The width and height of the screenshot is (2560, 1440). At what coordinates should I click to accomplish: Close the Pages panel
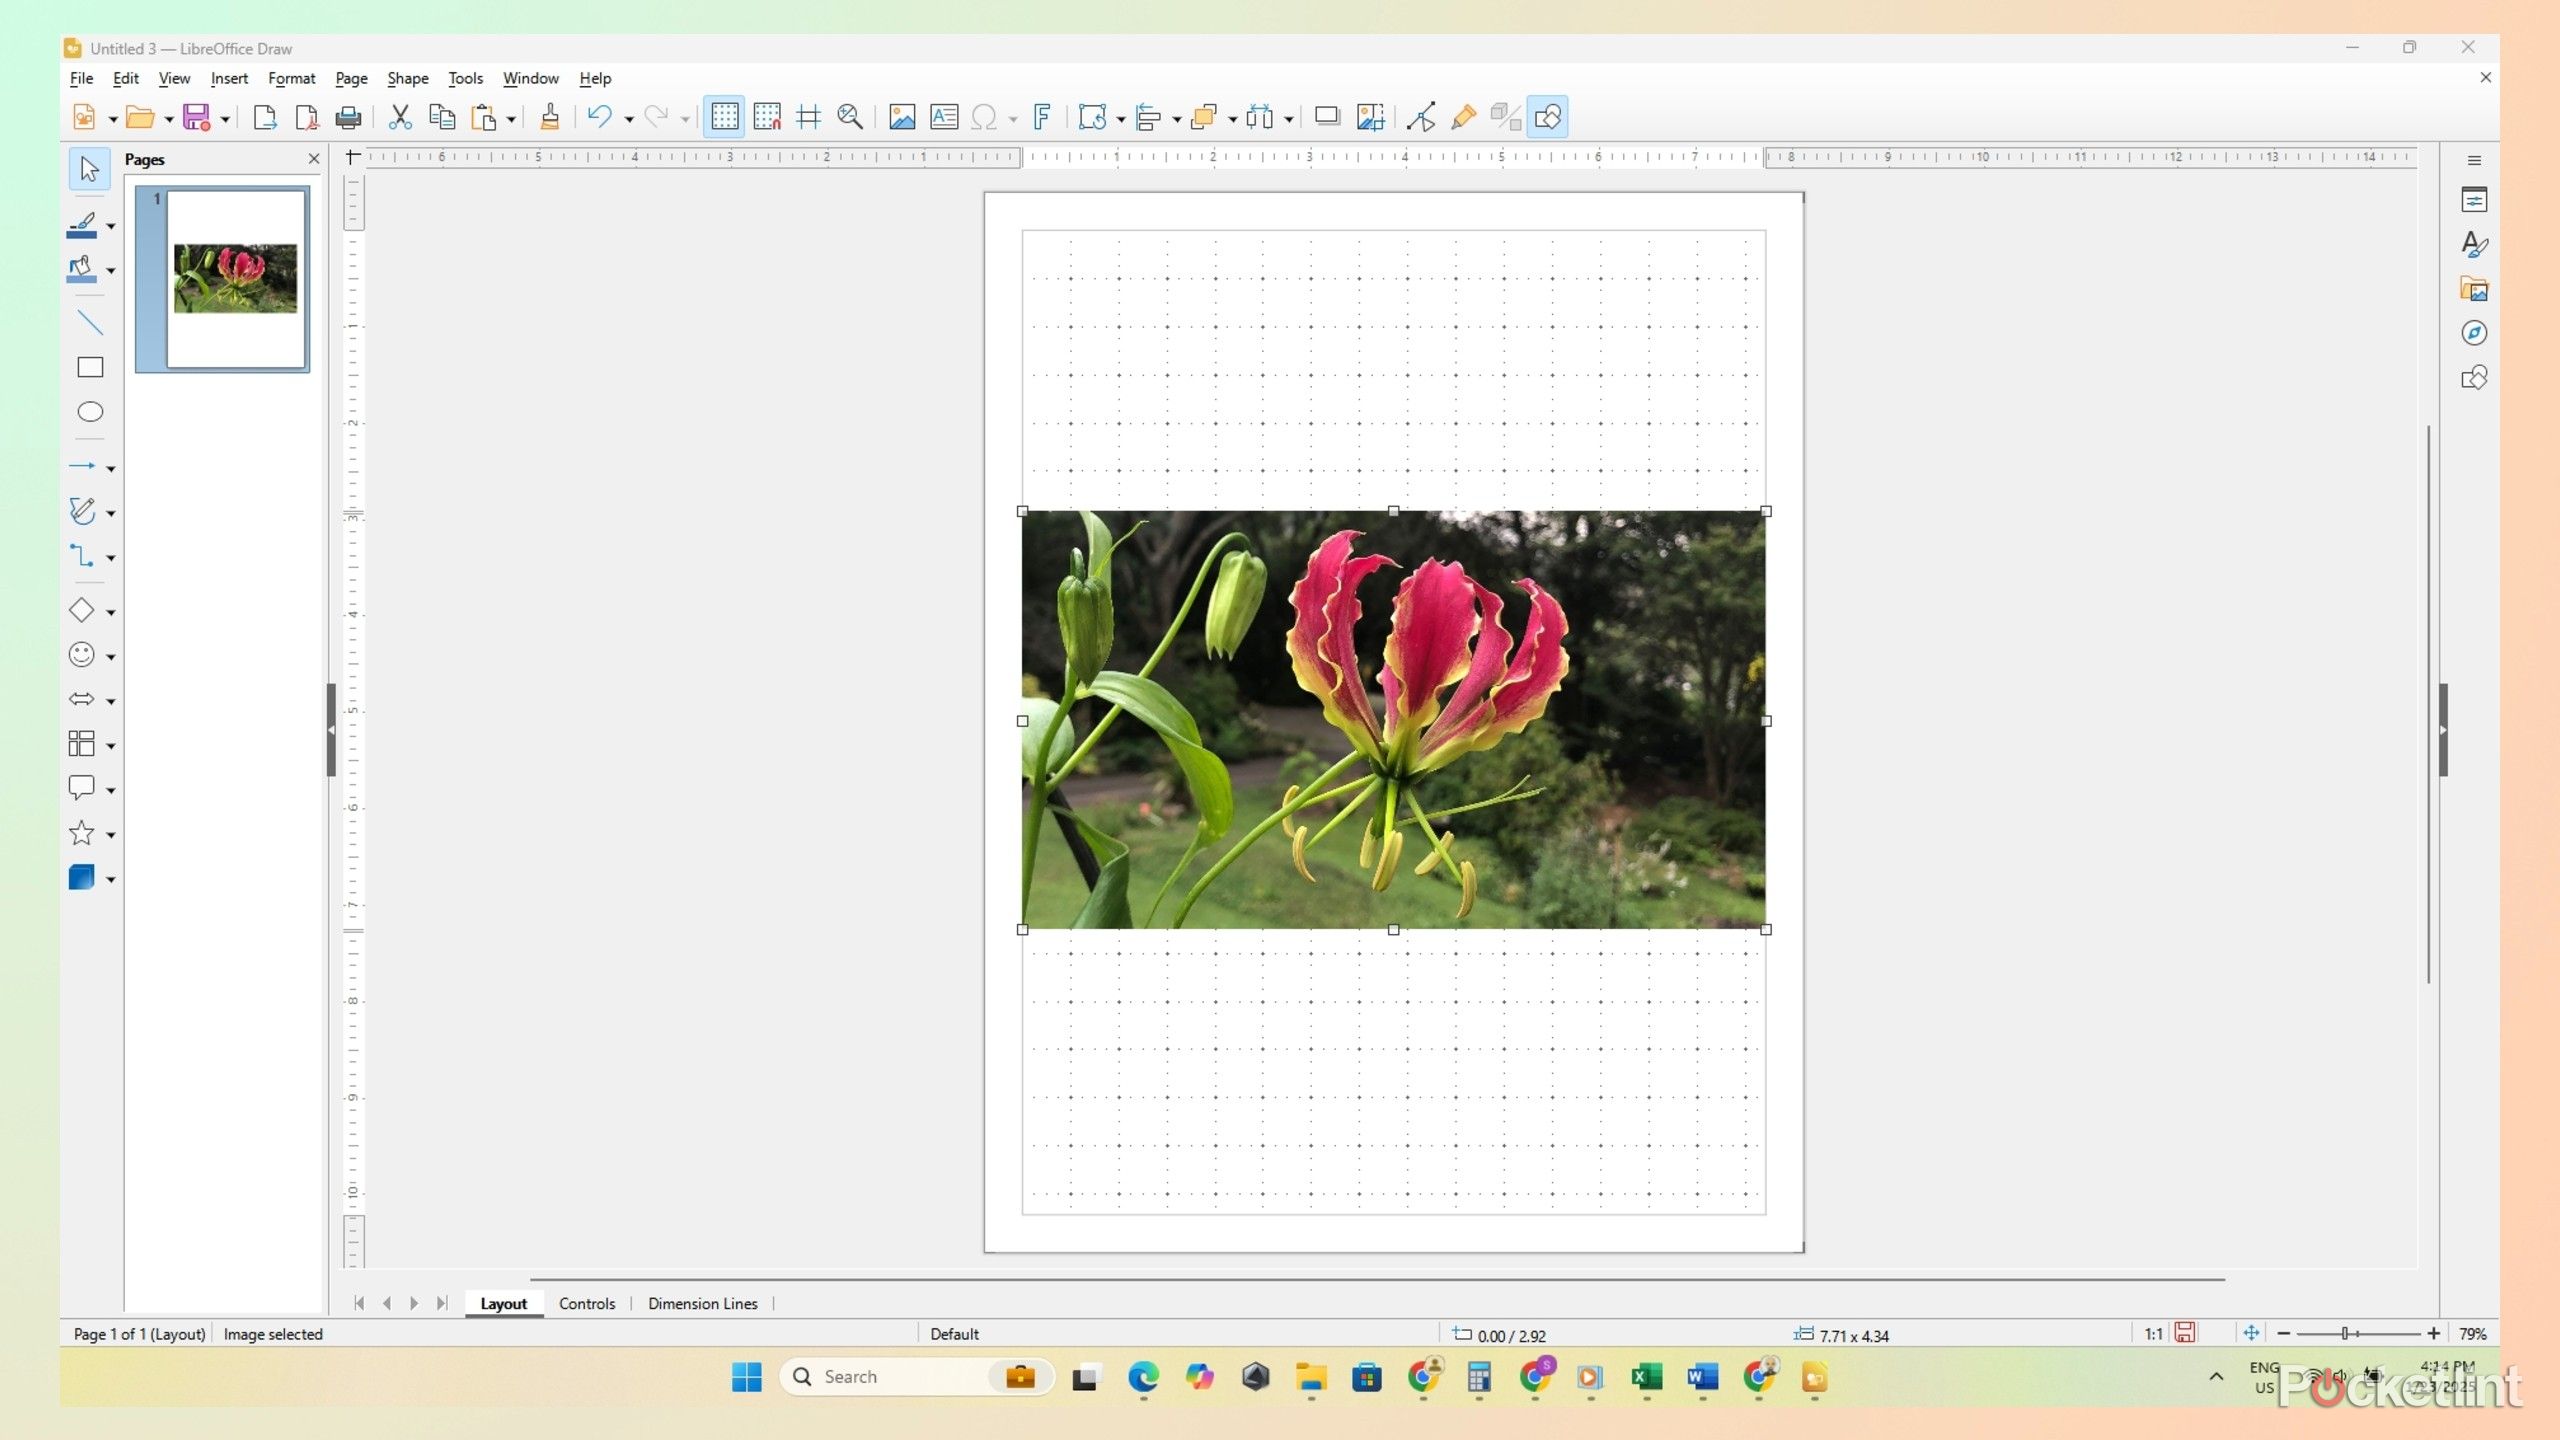pyautogui.click(x=313, y=158)
